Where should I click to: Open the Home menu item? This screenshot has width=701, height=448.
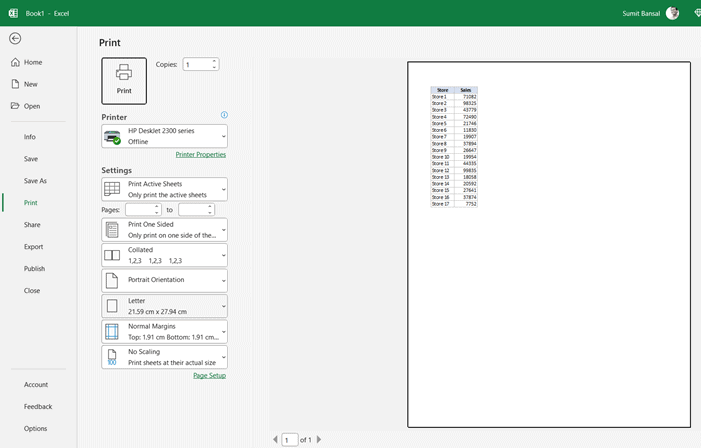[x=32, y=62]
